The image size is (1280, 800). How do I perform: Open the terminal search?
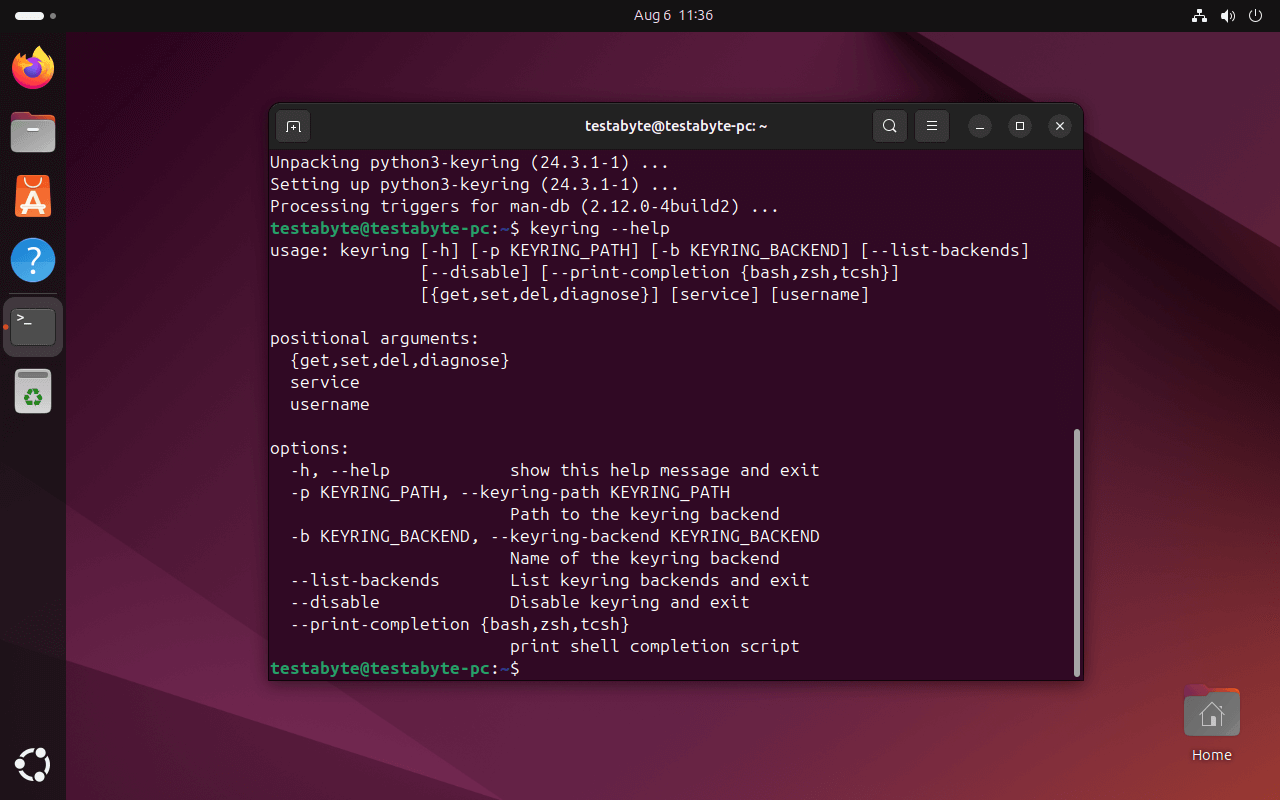pyautogui.click(x=889, y=126)
